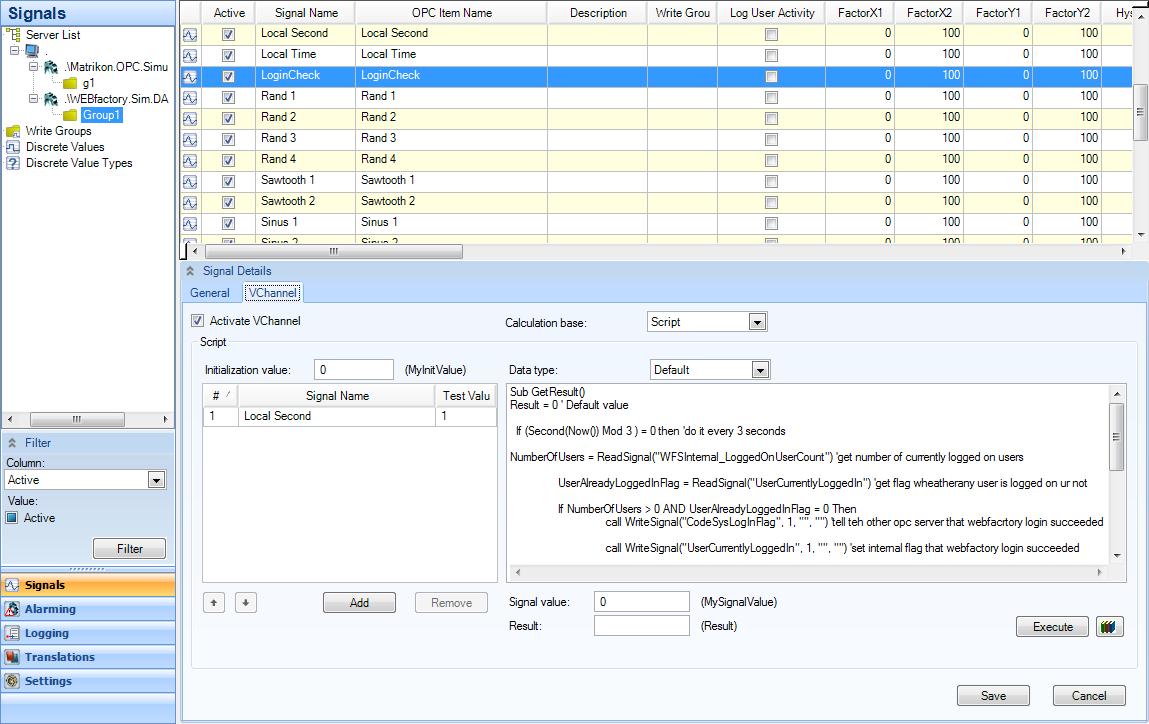Open the Translations section in the sidebar
Screen dimensions: 1149x724
coord(59,657)
